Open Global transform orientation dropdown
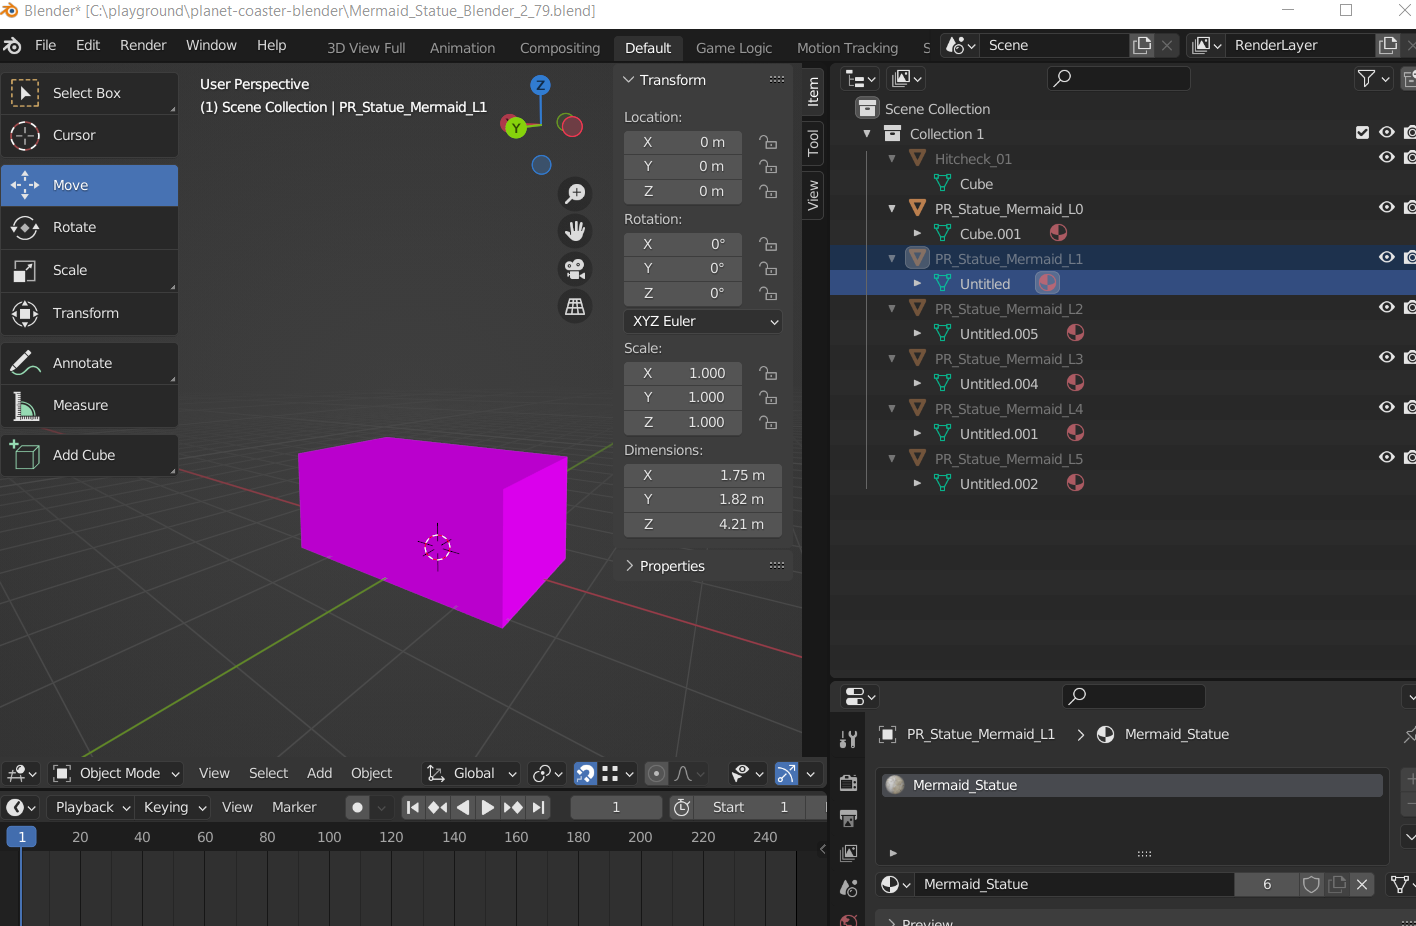 471,773
